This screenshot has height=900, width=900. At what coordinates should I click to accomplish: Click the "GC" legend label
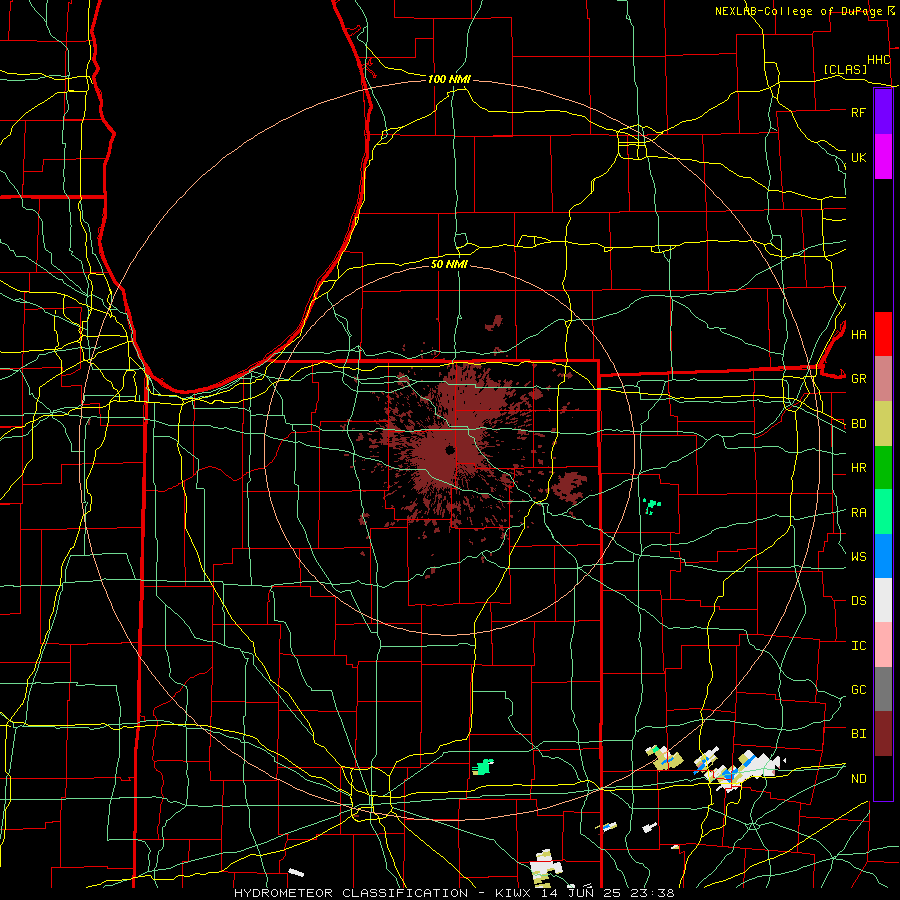coord(858,690)
